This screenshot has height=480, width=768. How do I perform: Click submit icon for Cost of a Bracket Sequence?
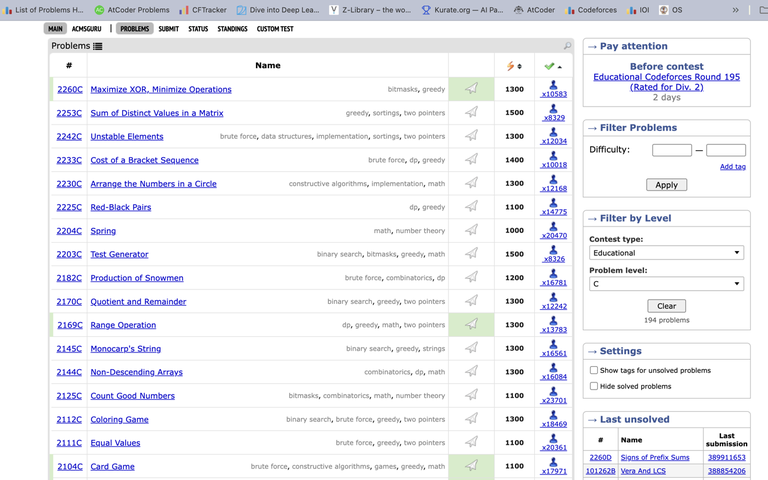(471, 159)
